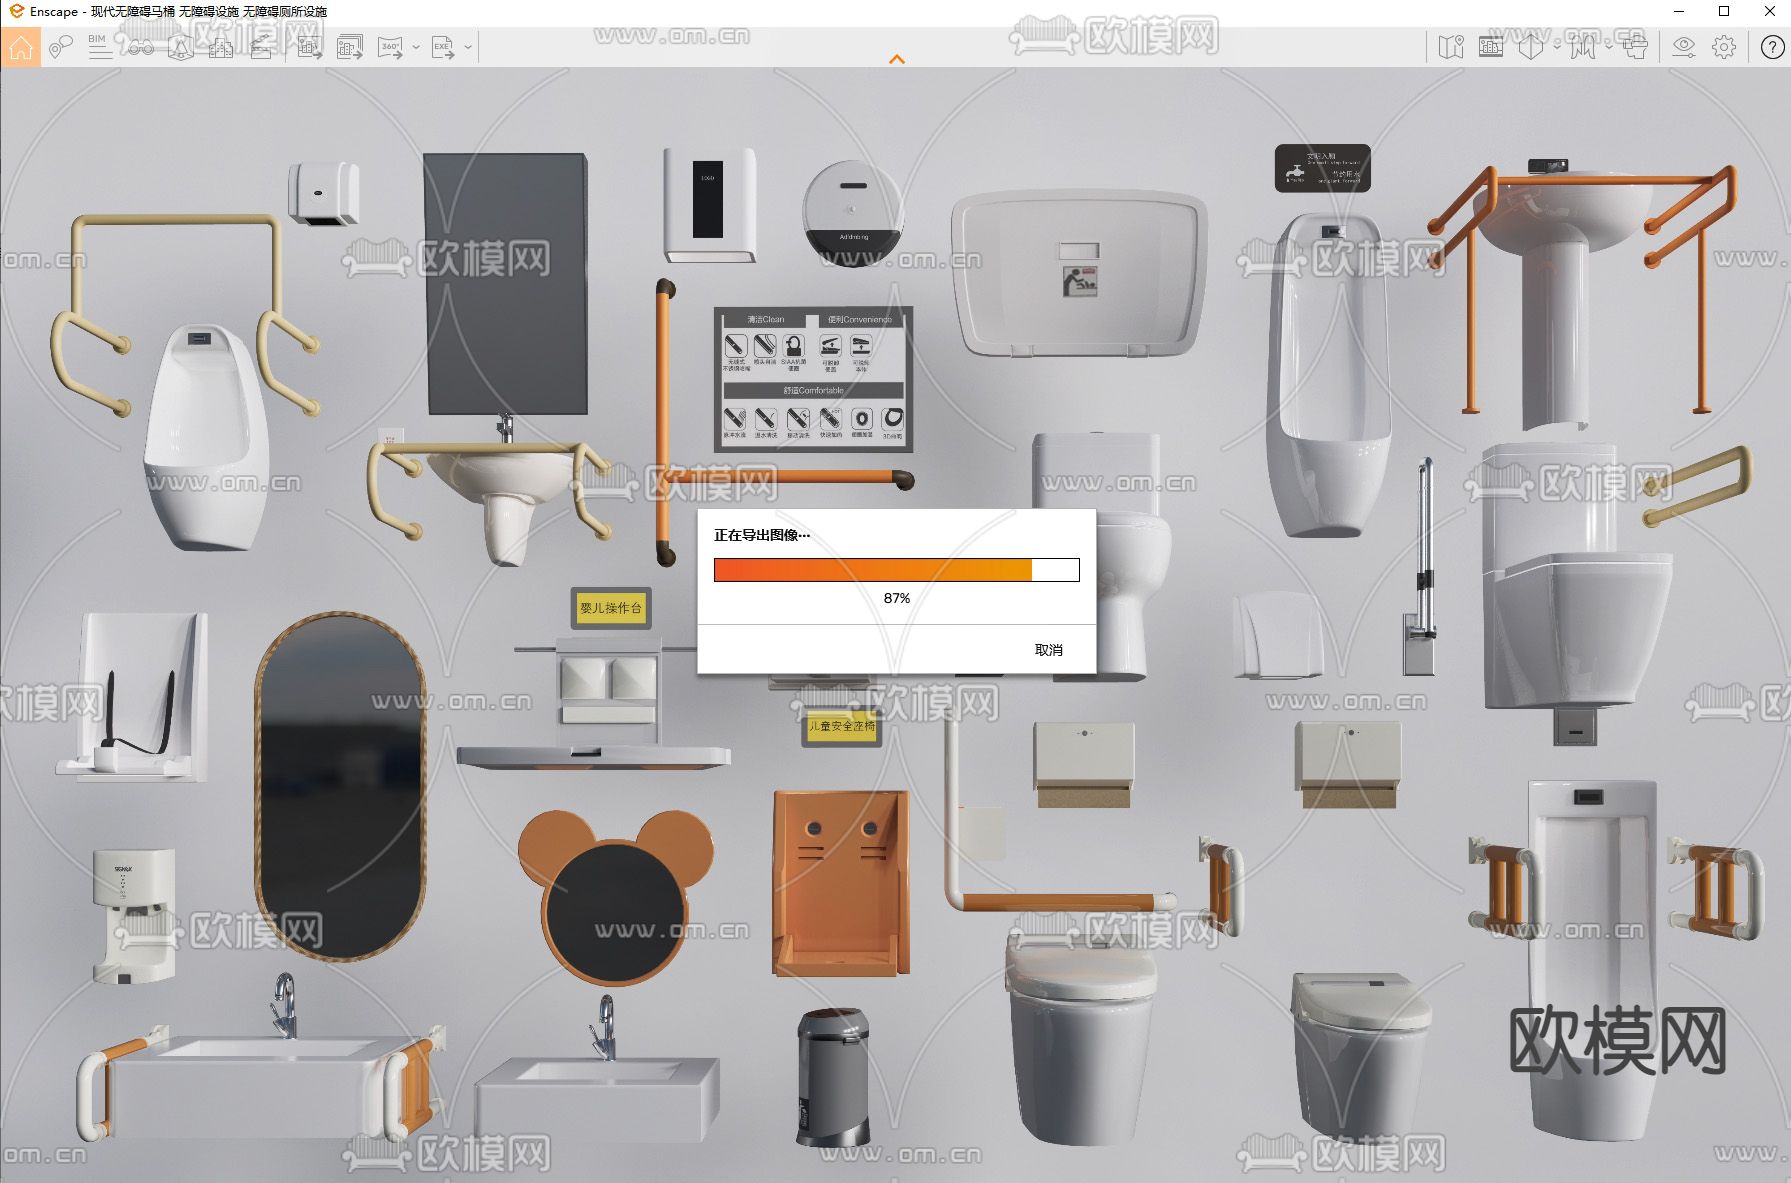The height and width of the screenshot is (1183, 1791).
Task: Export standalone EXE file
Action: pos(442,47)
